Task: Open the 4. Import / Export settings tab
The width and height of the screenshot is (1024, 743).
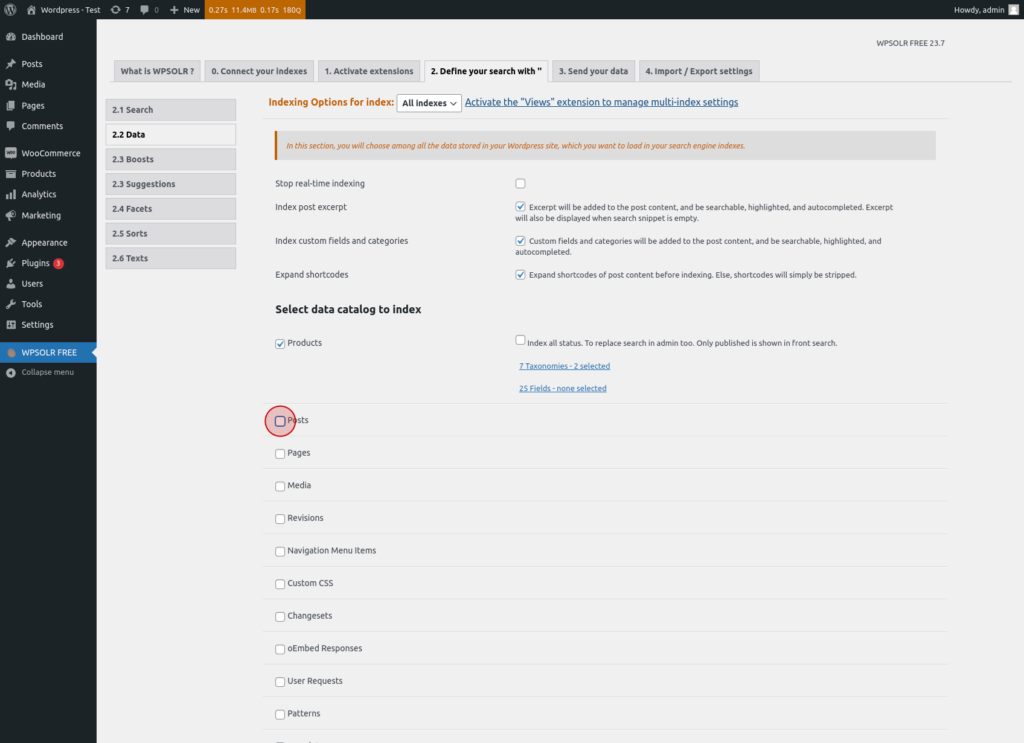Action: pos(699,71)
